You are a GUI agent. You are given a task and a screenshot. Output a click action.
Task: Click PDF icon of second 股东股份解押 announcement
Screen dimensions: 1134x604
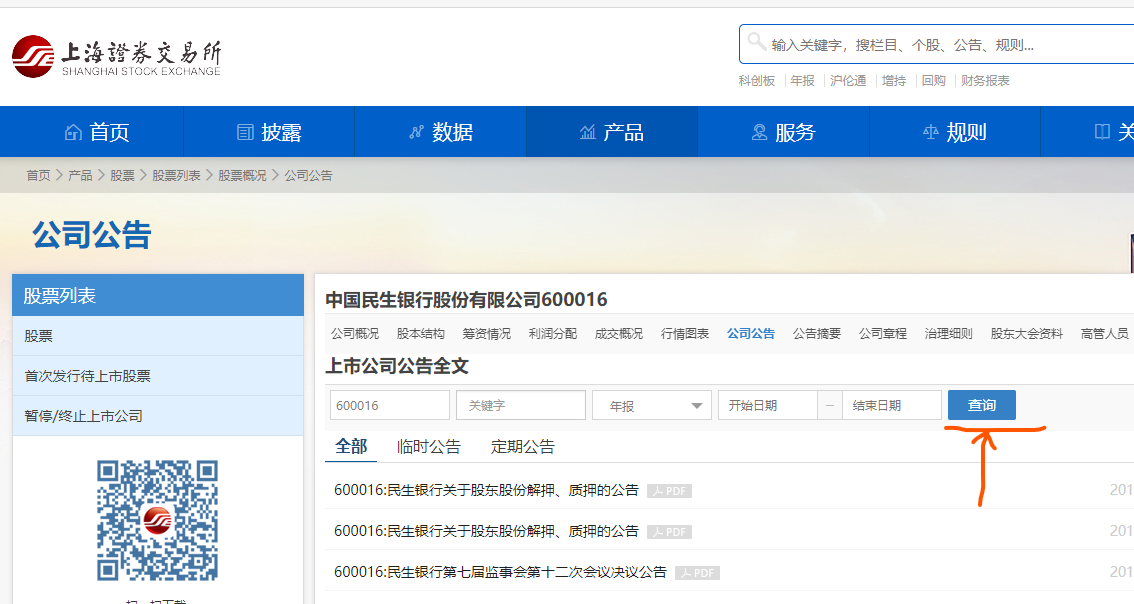click(669, 532)
